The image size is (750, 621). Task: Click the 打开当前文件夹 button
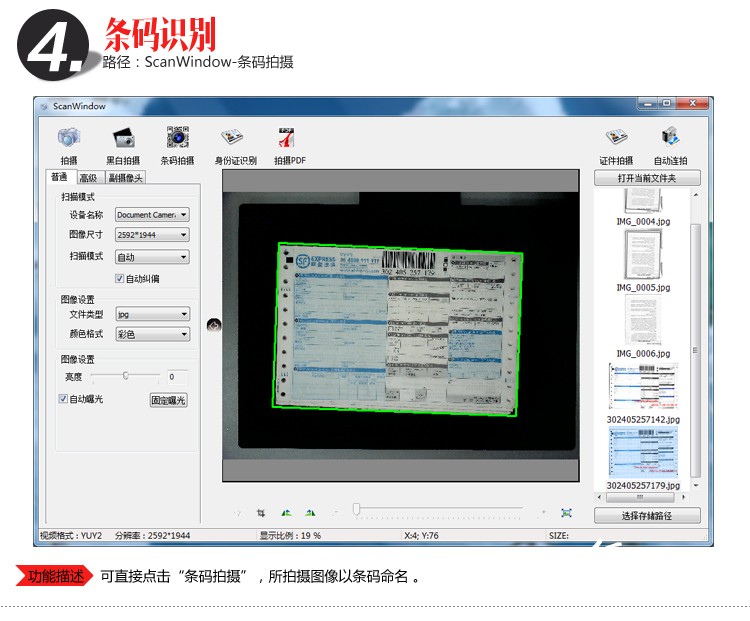(x=647, y=178)
